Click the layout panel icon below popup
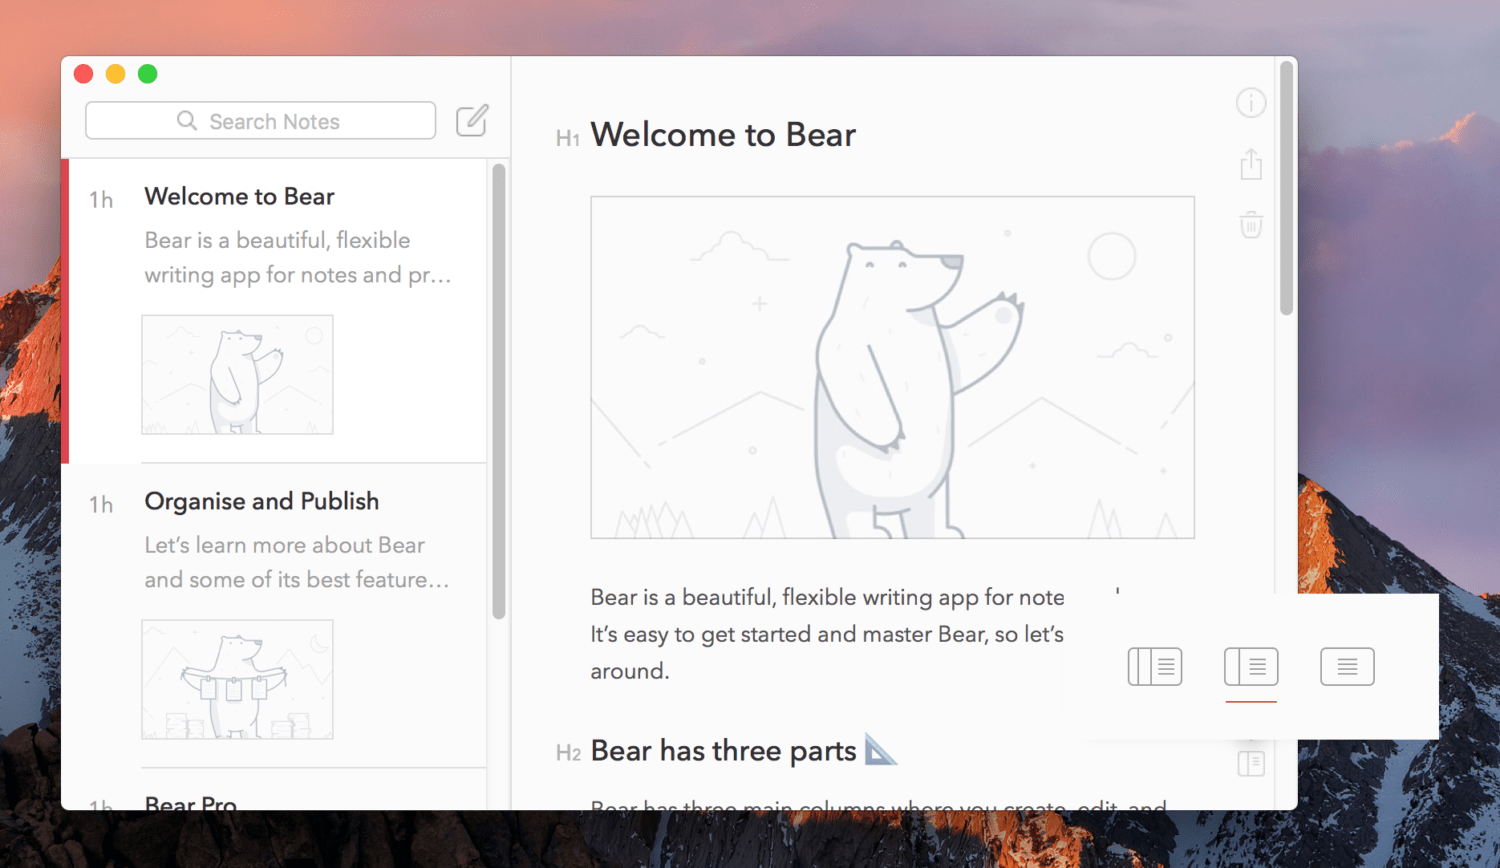 click(1250, 764)
